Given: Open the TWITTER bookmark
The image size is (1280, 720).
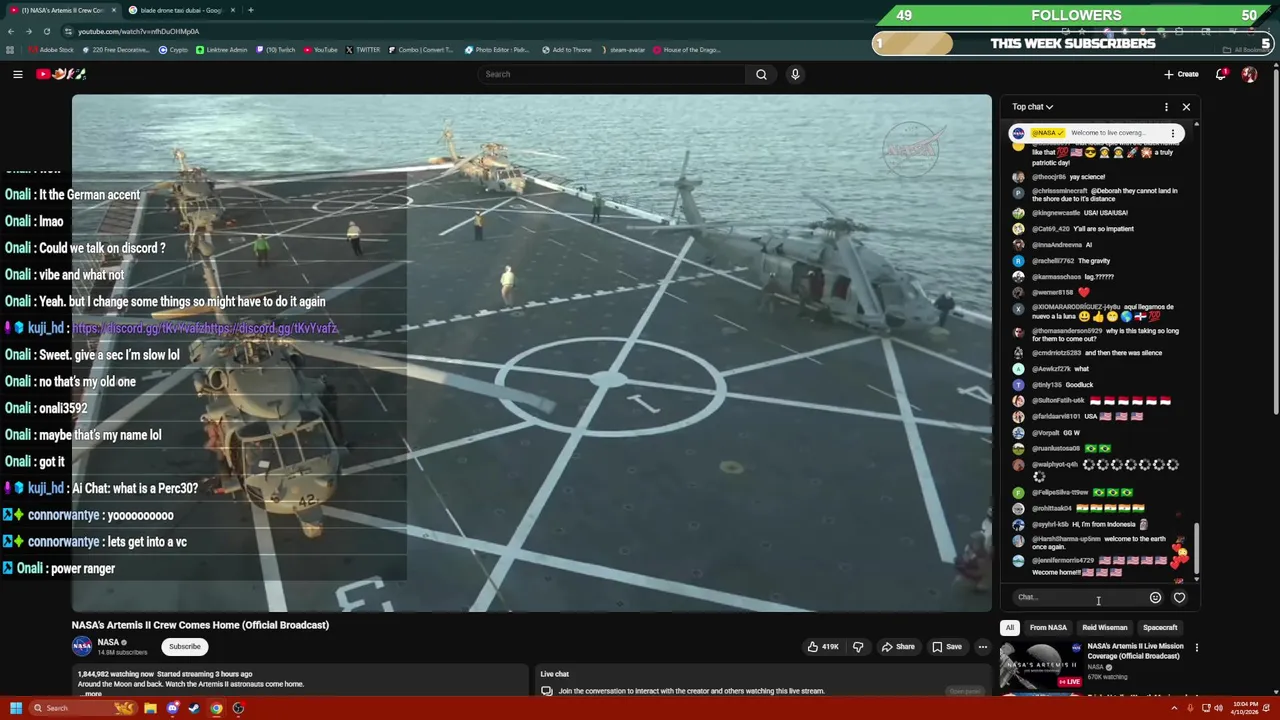Looking at the screenshot, I should pos(364,50).
